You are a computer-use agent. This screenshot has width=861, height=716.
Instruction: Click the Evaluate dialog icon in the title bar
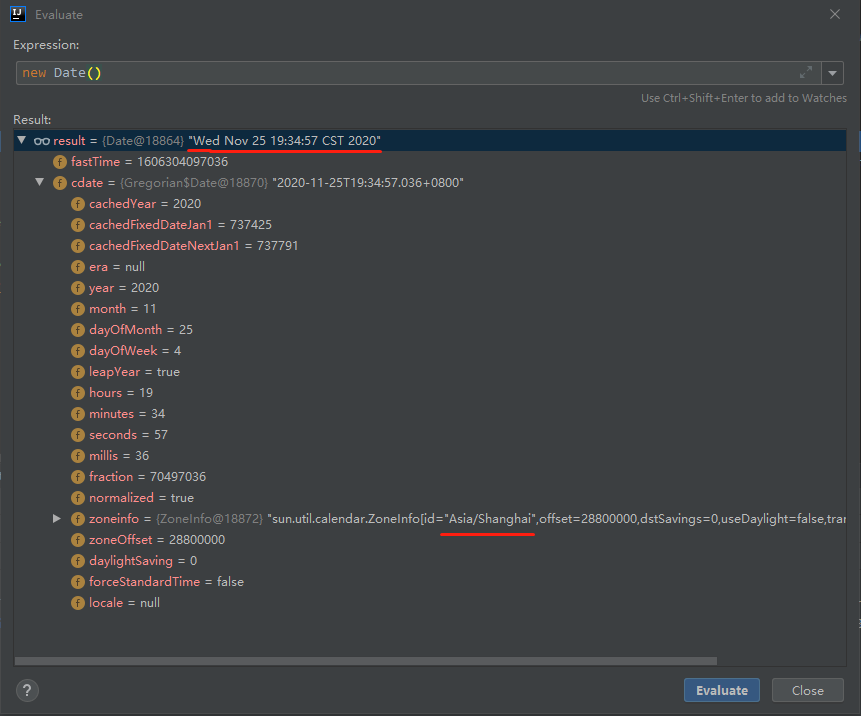[17, 14]
